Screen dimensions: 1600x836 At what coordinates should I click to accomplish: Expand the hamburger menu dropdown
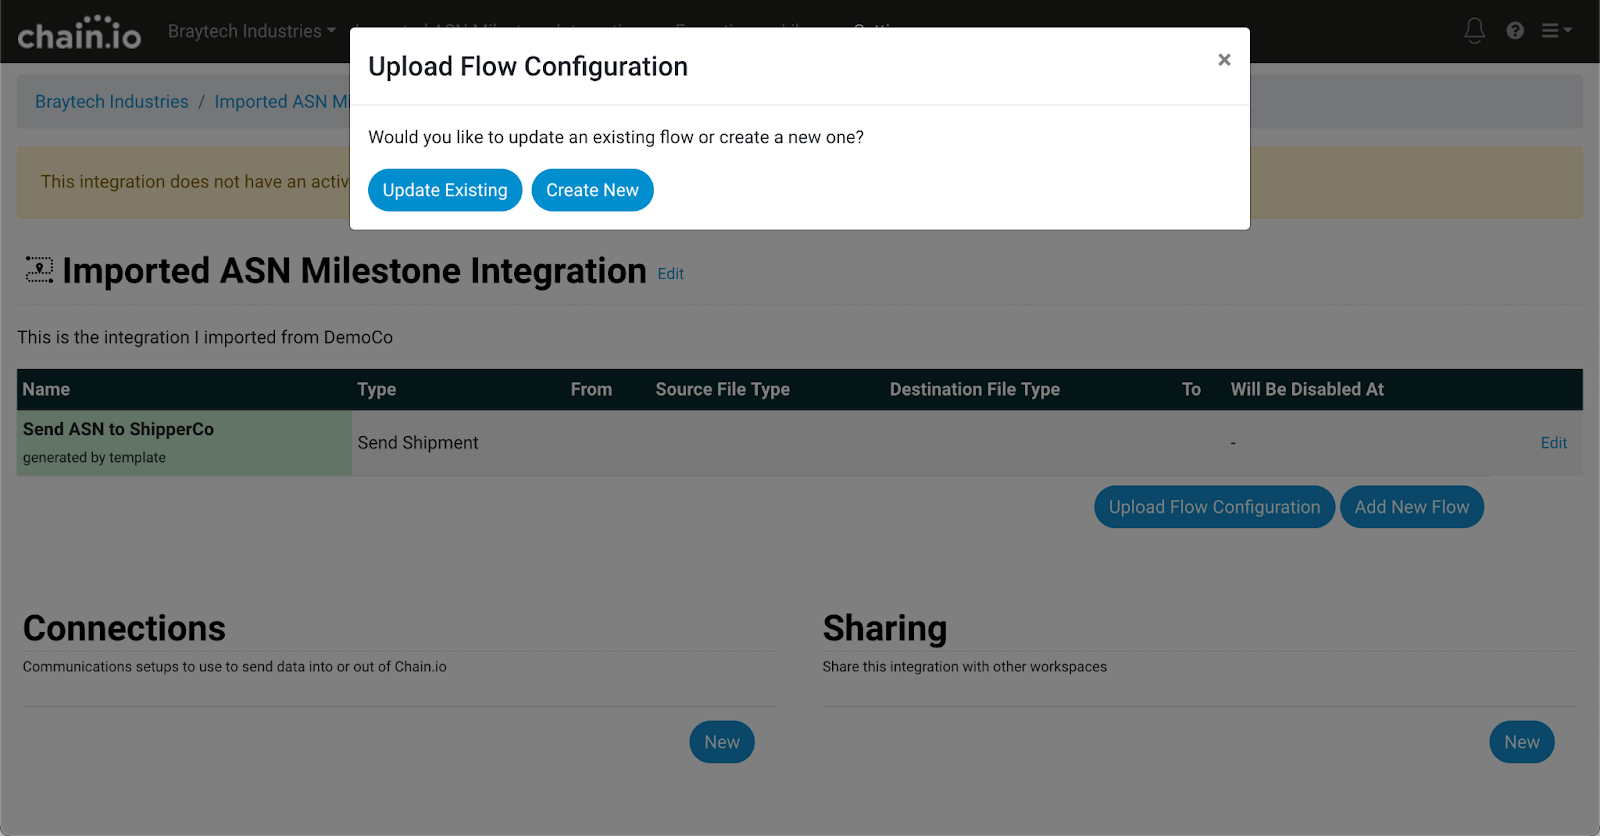[1556, 31]
